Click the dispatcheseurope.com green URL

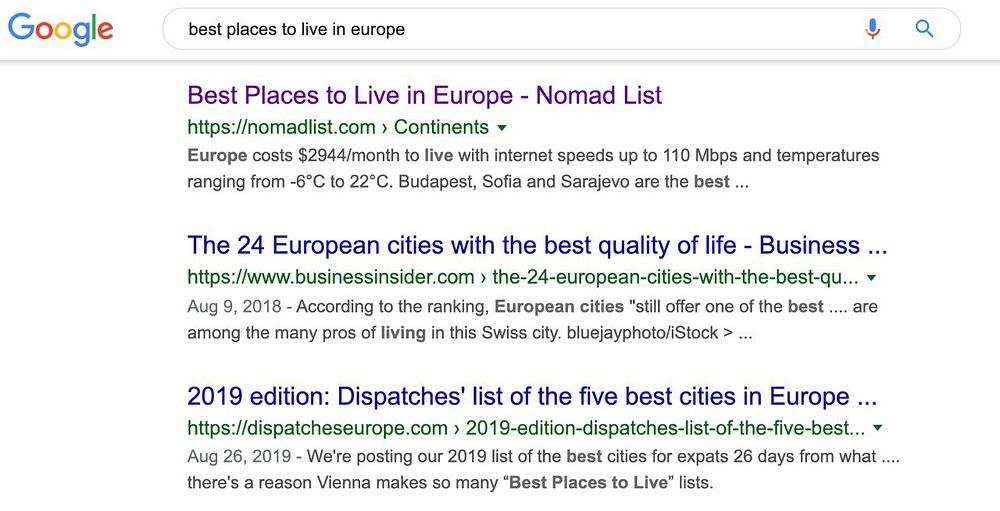point(317,428)
